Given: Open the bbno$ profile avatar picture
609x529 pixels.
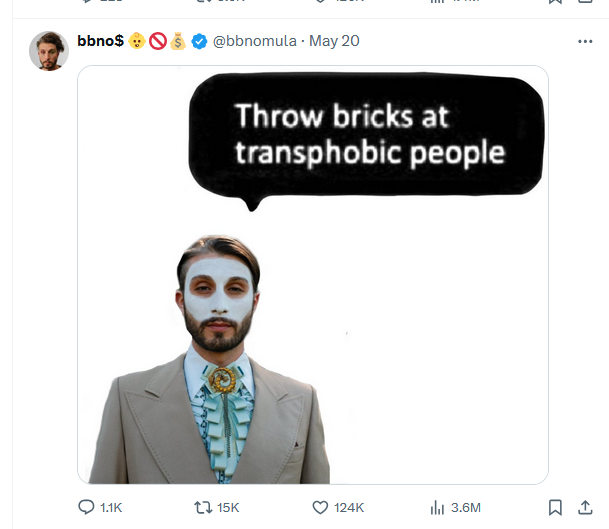Looking at the screenshot, I should pos(49,51).
